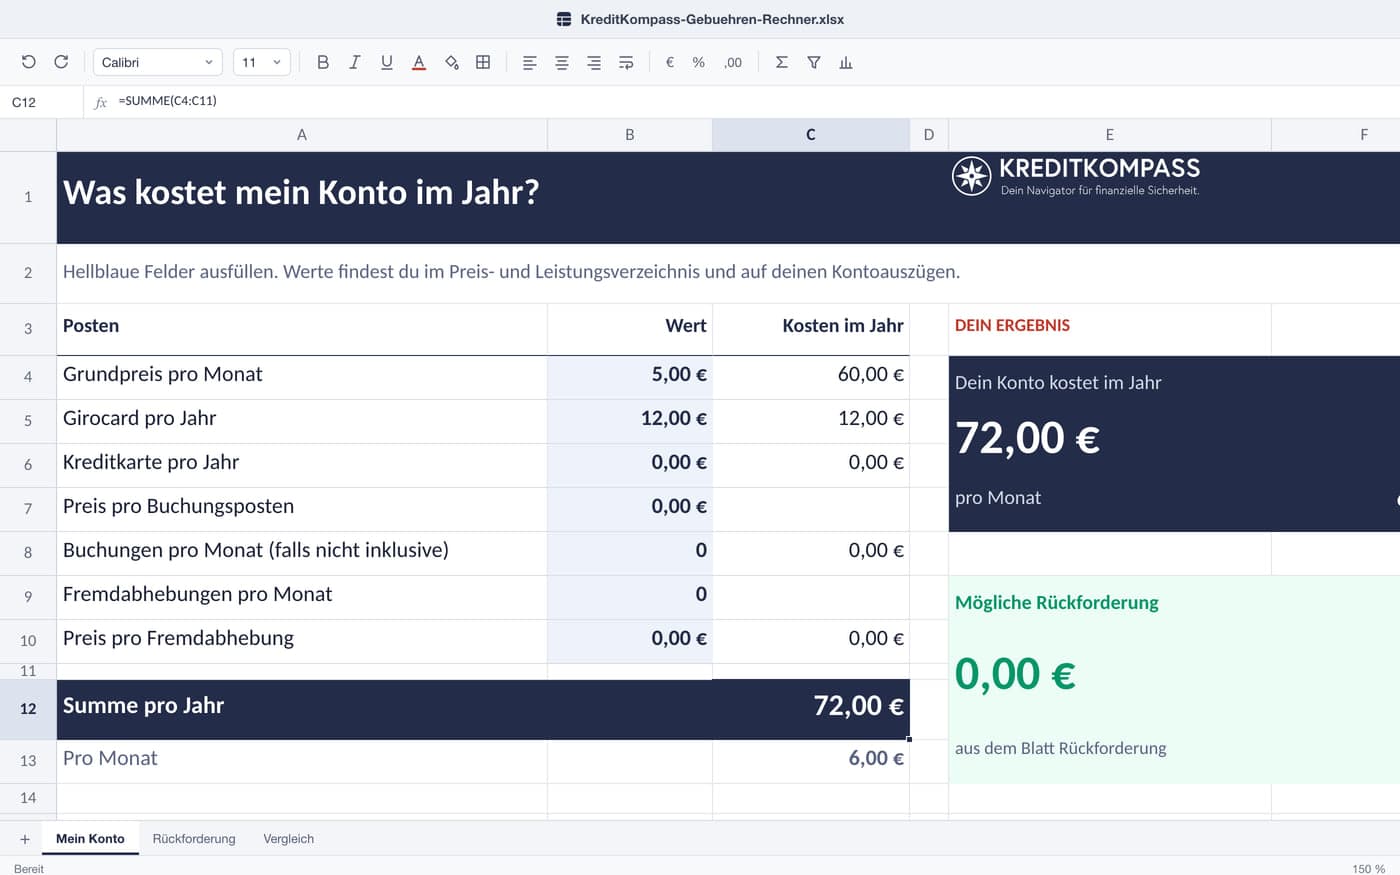Click the 150 % zoom indicator

pyautogui.click(x=1369, y=869)
